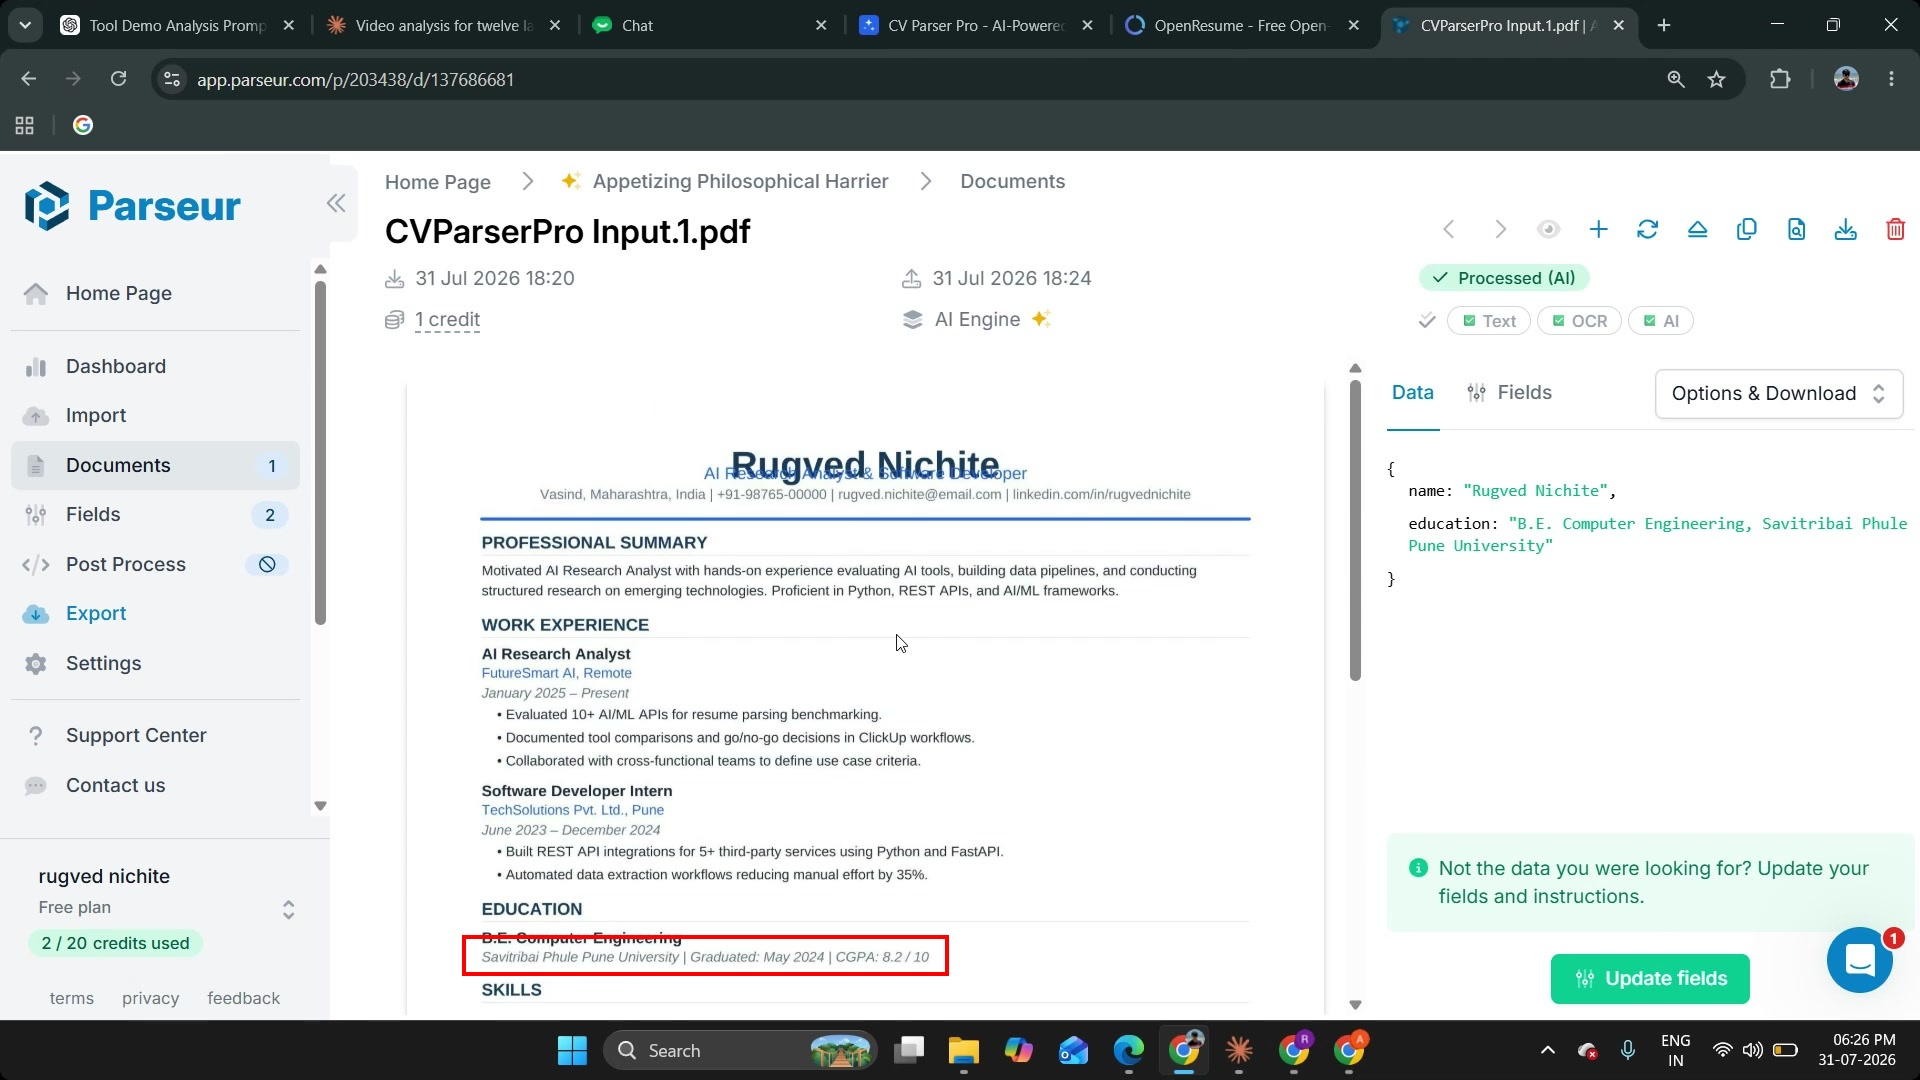This screenshot has width=1920, height=1080.
Task: Open Fields in the sidebar
Action: [x=155, y=515]
